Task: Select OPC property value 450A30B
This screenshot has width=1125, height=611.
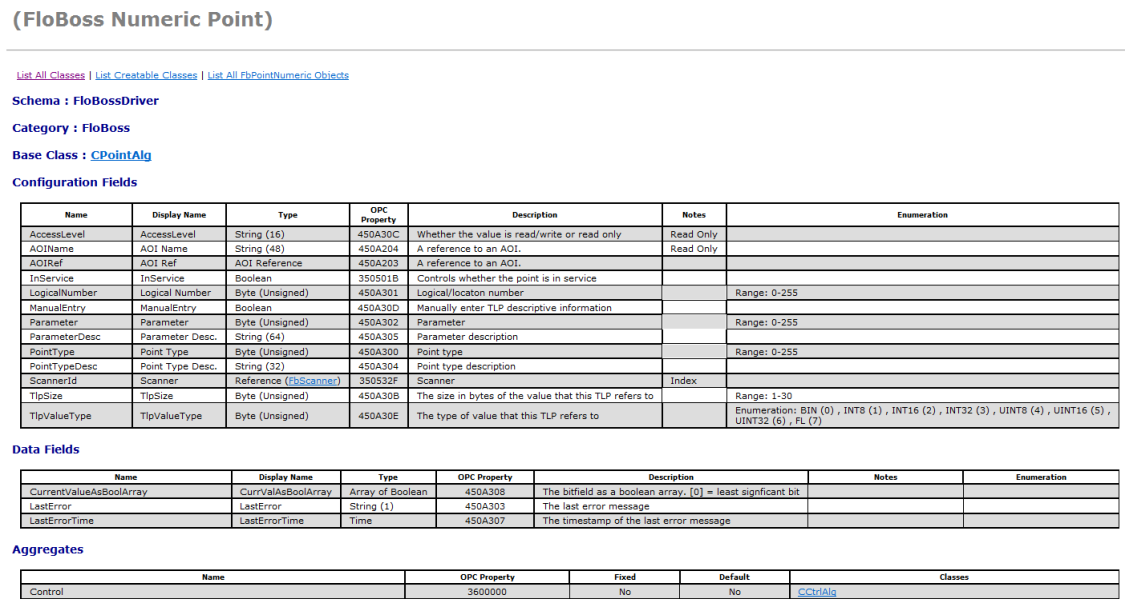Action: coord(378,395)
